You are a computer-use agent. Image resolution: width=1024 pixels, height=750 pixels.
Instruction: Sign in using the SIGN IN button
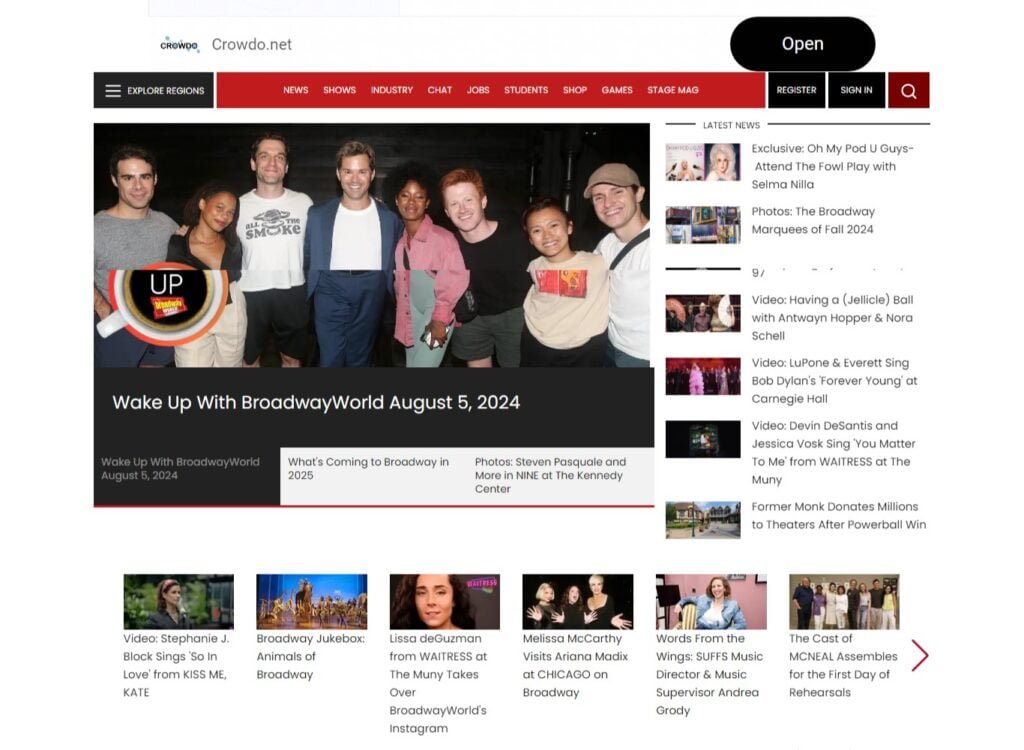tap(856, 90)
